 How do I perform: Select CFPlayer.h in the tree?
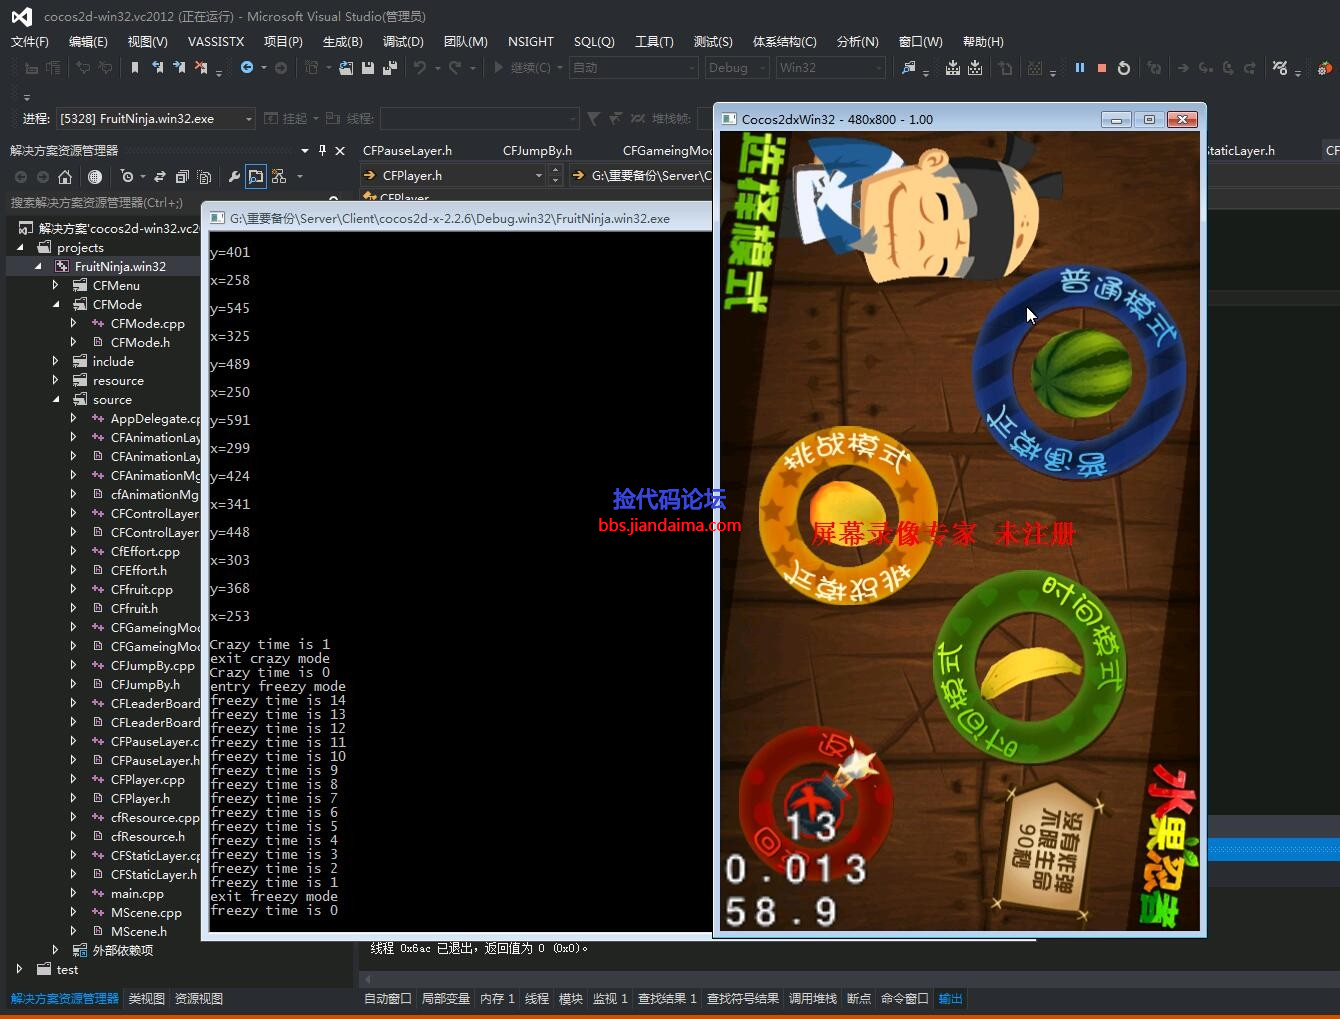tap(140, 798)
